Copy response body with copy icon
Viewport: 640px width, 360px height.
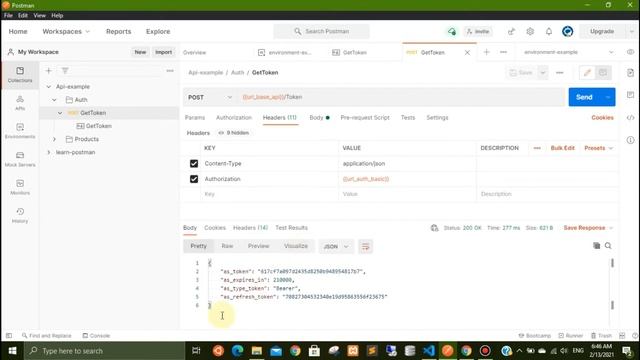tap(596, 246)
